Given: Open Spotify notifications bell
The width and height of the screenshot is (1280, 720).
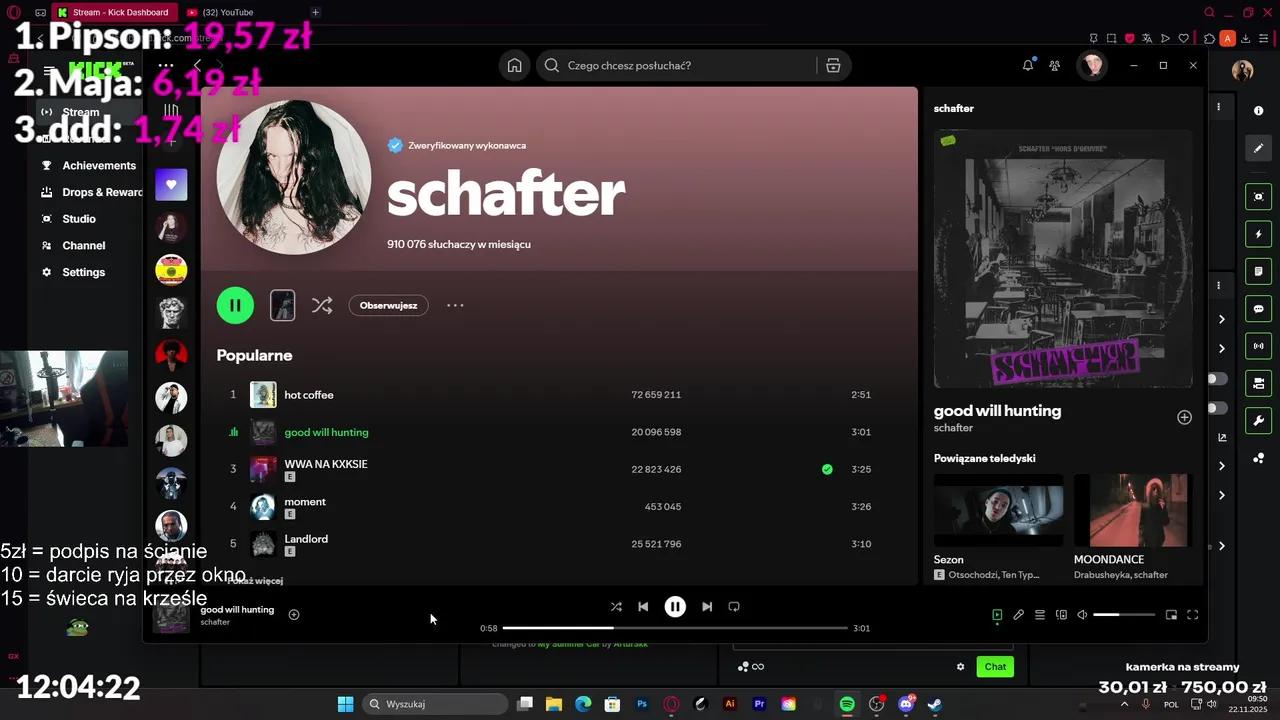Looking at the screenshot, I should click(x=1028, y=66).
